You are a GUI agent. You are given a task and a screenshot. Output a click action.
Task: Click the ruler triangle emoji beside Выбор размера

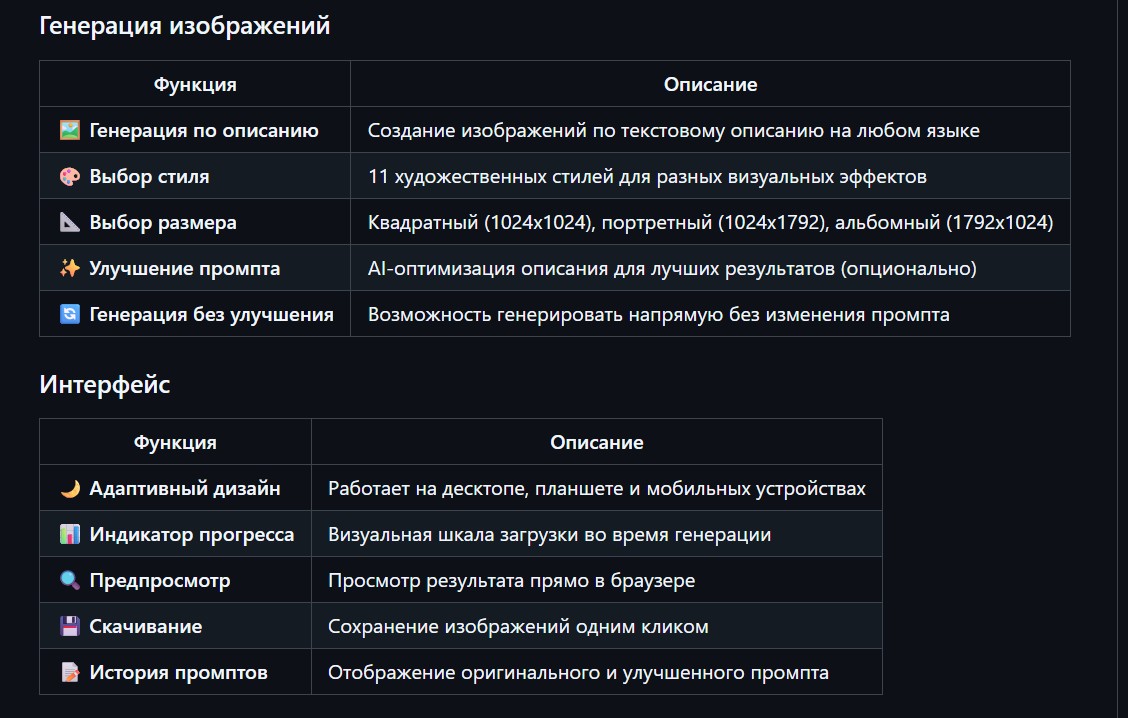pyautogui.click(x=69, y=222)
